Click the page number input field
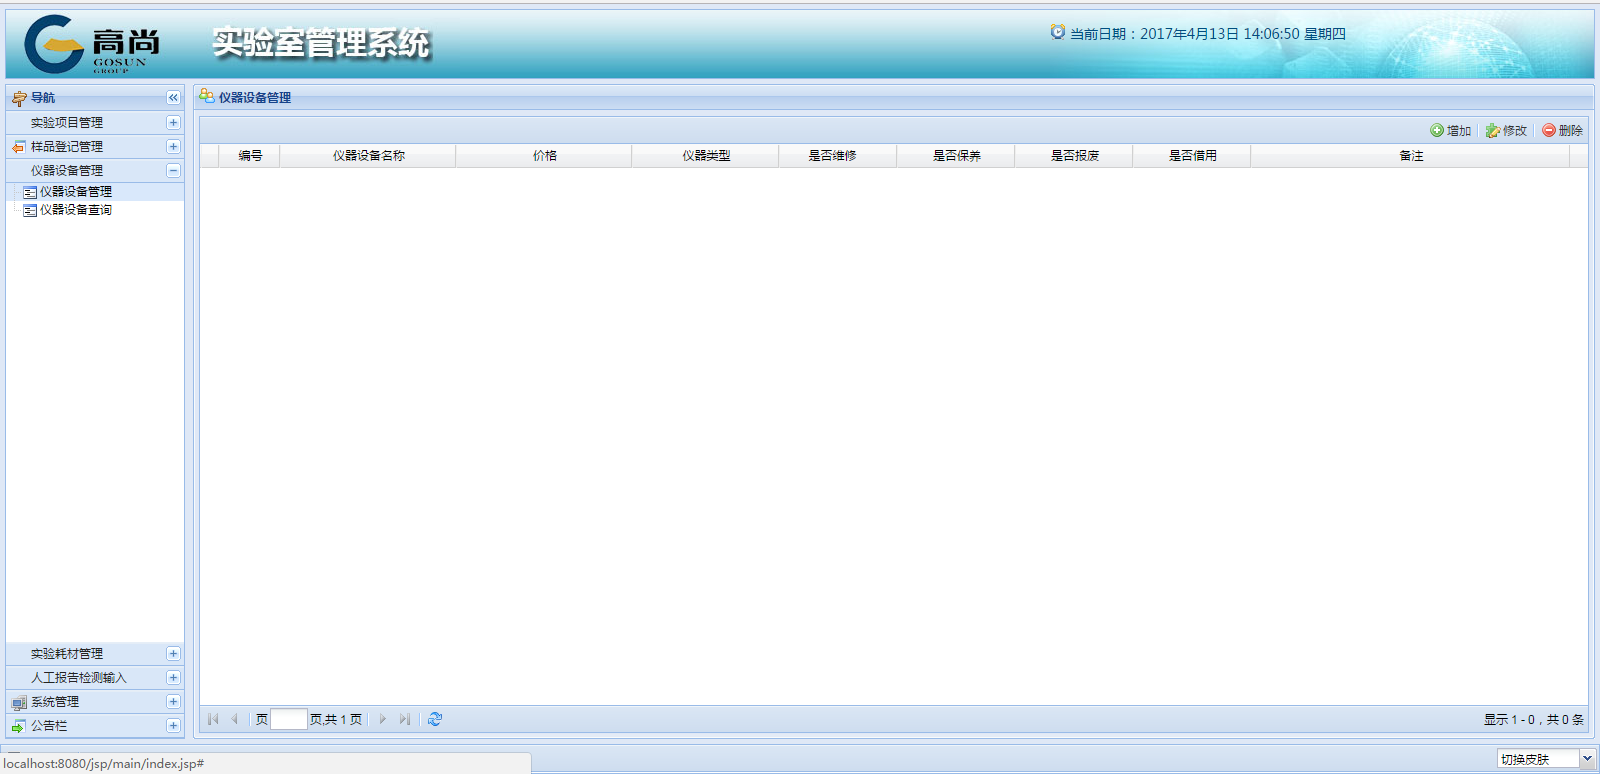1600x774 pixels. 289,719
